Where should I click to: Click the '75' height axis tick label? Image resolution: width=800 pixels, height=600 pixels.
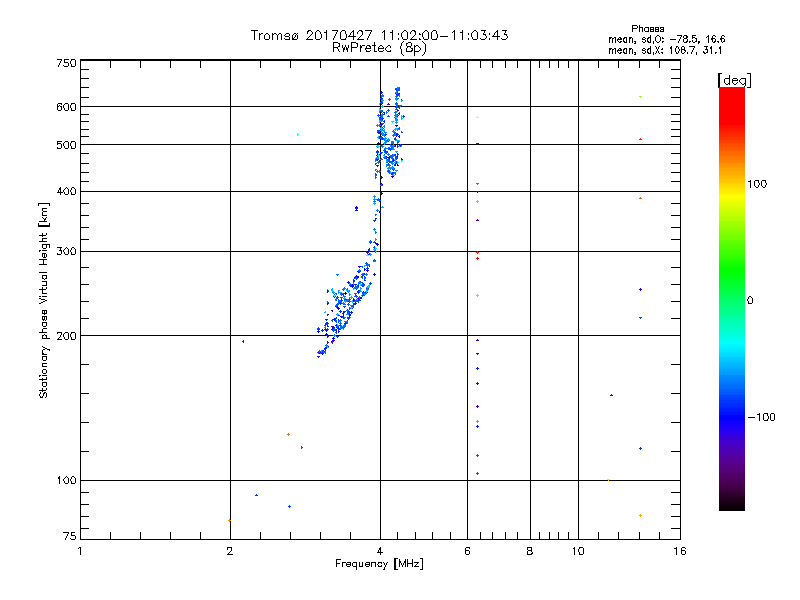pos(70,536)
